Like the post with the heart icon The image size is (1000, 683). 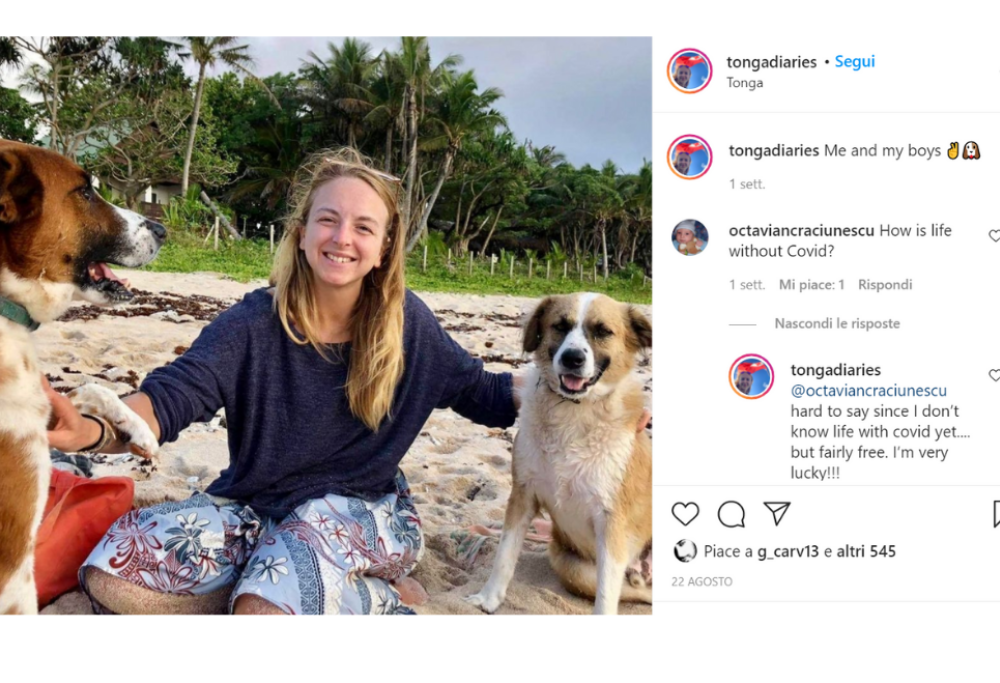(x=685, y=514)
